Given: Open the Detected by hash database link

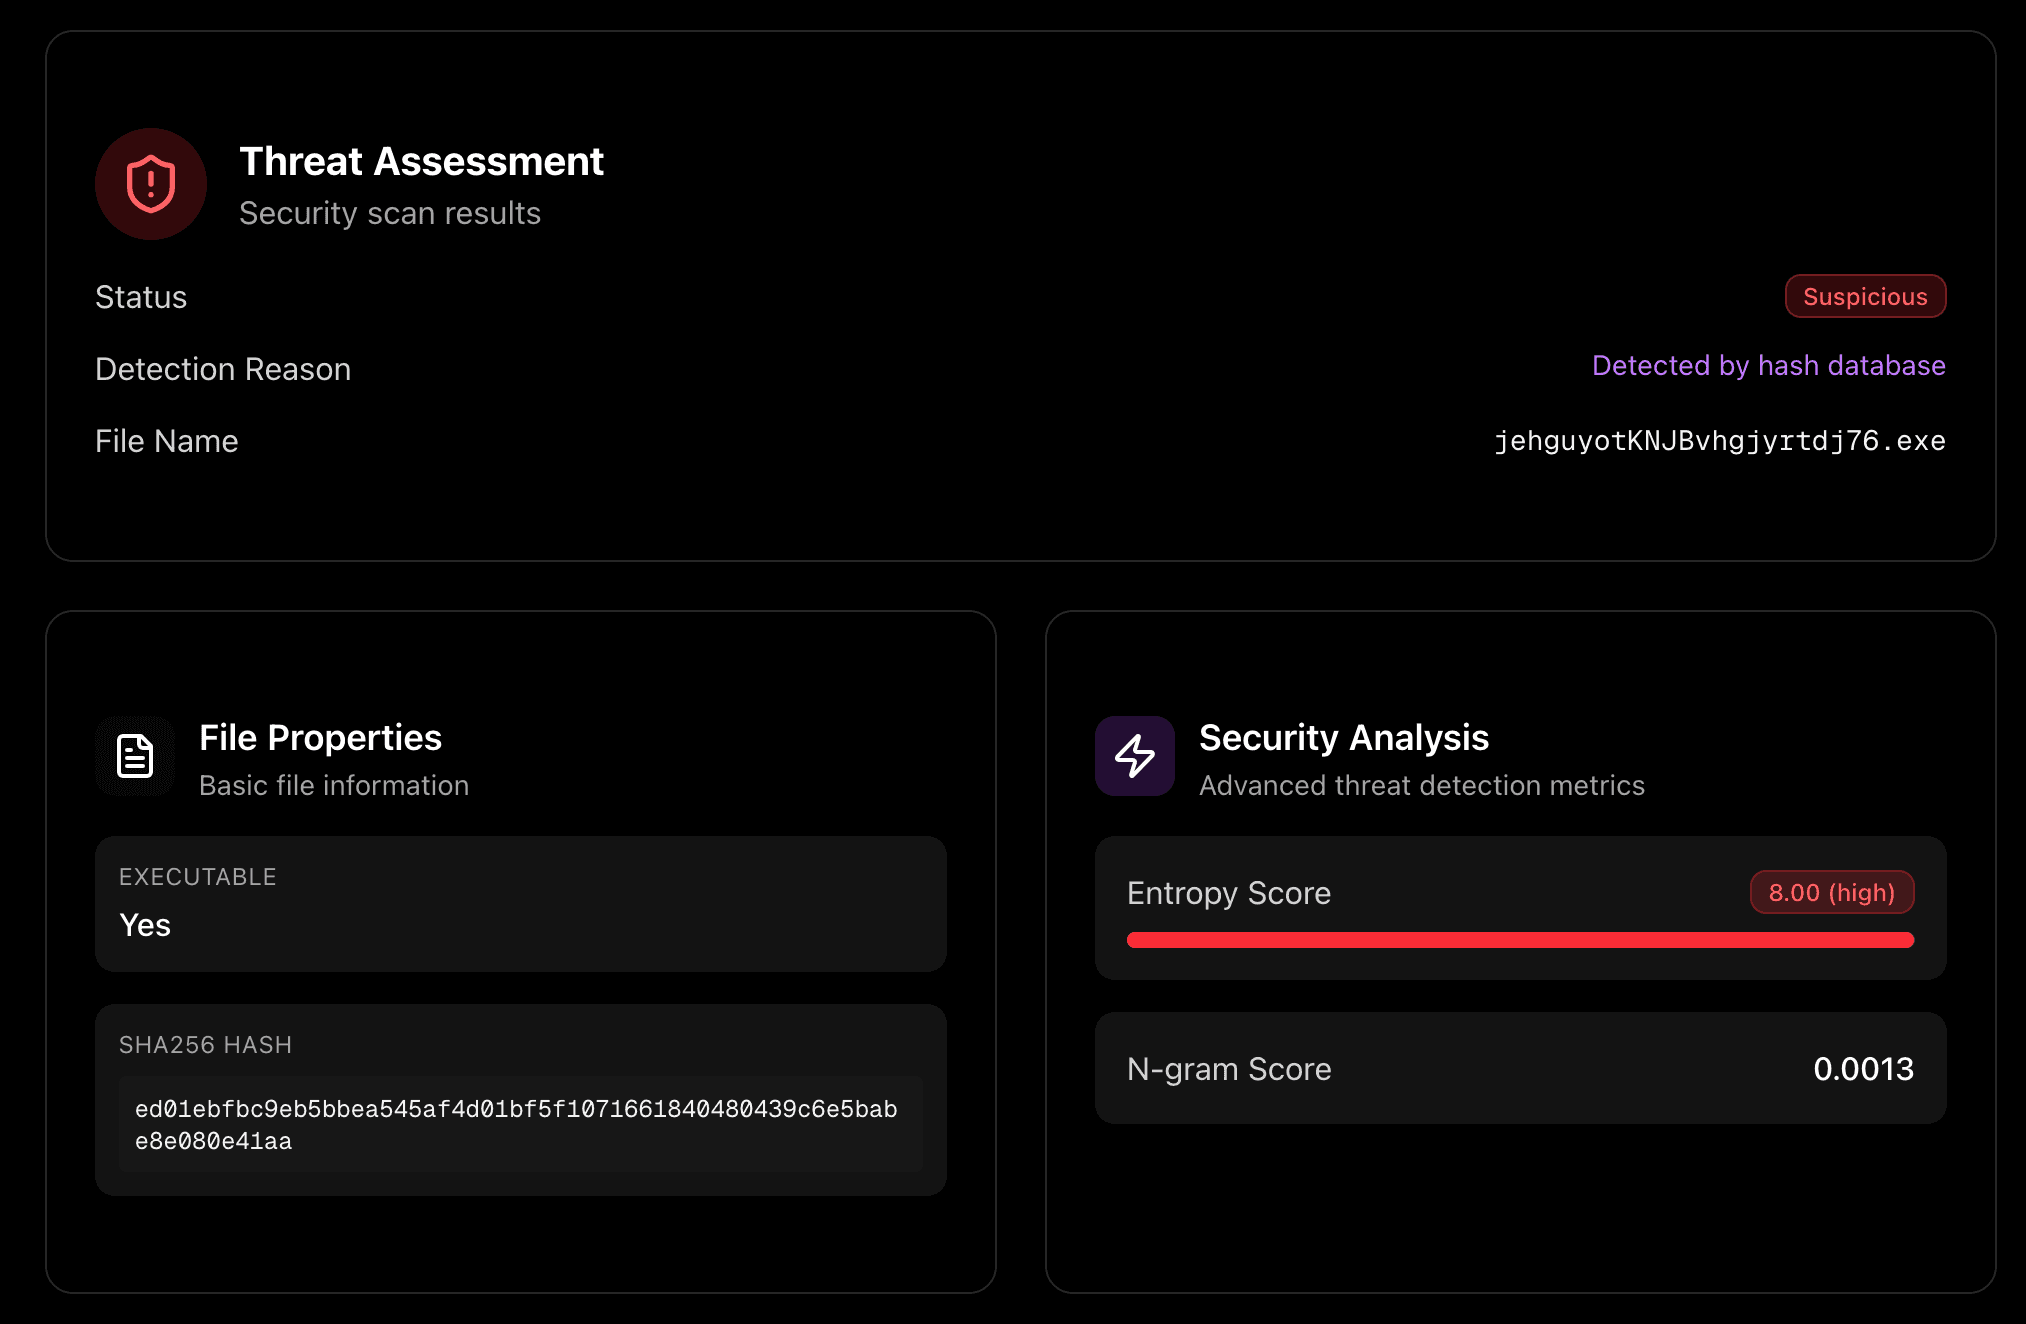Looking at the screenshot, I should (x=1768, y=366).
